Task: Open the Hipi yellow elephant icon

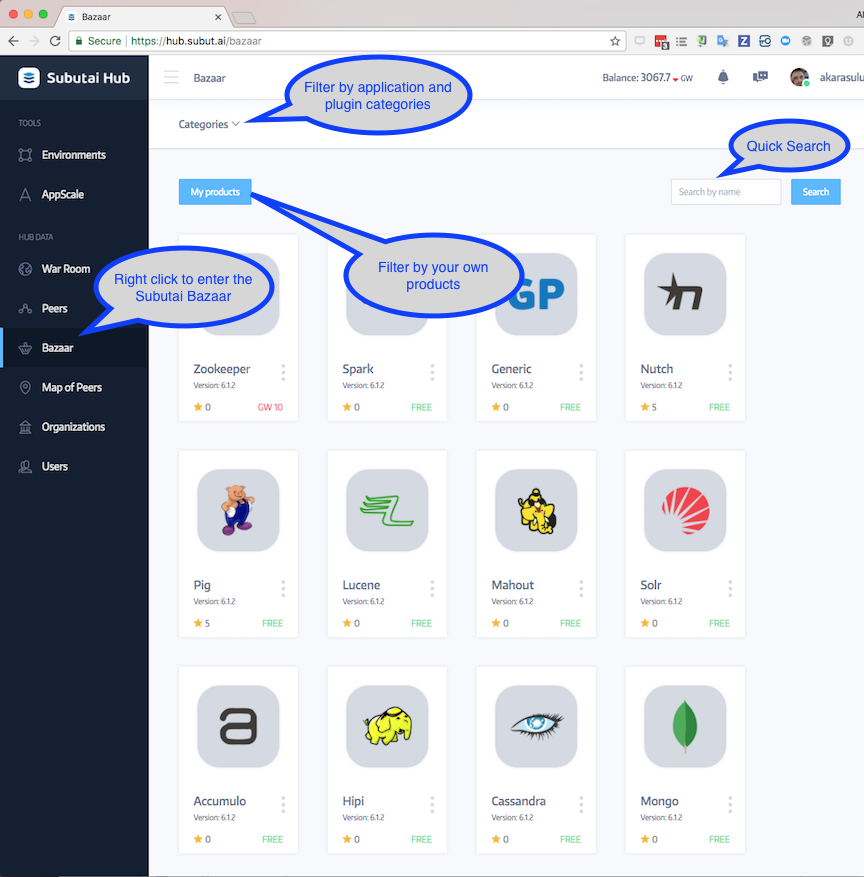Action: click(x=387, y=726)
